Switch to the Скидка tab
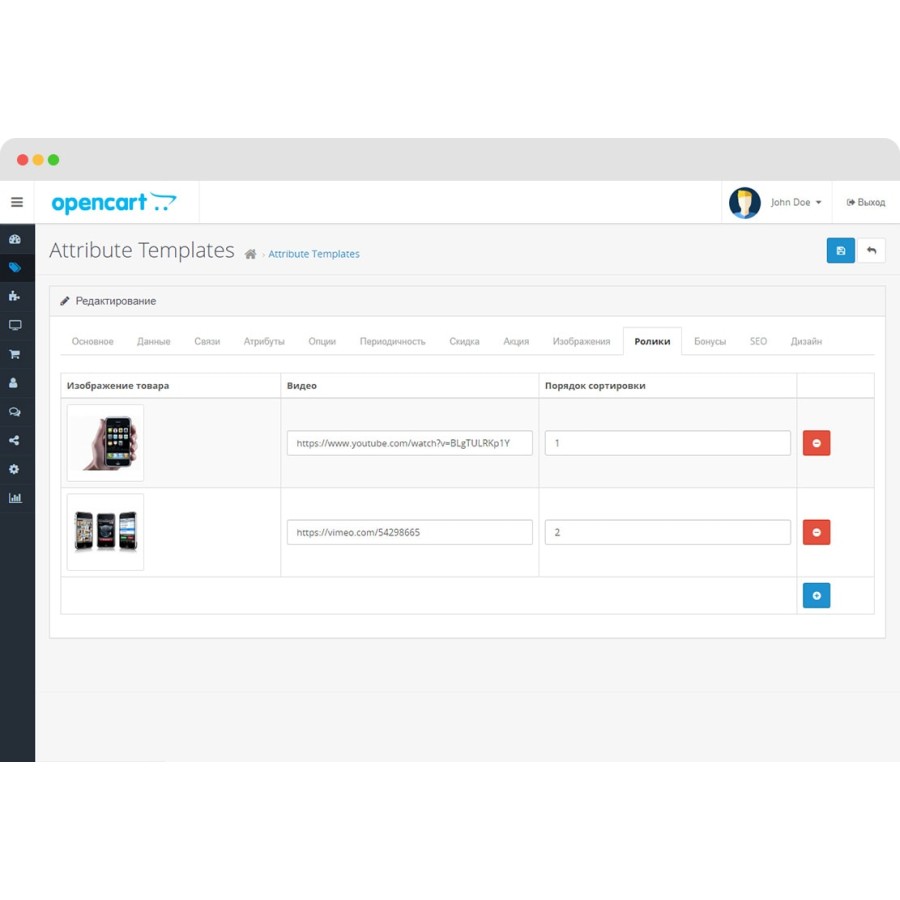 pos(464,342)
